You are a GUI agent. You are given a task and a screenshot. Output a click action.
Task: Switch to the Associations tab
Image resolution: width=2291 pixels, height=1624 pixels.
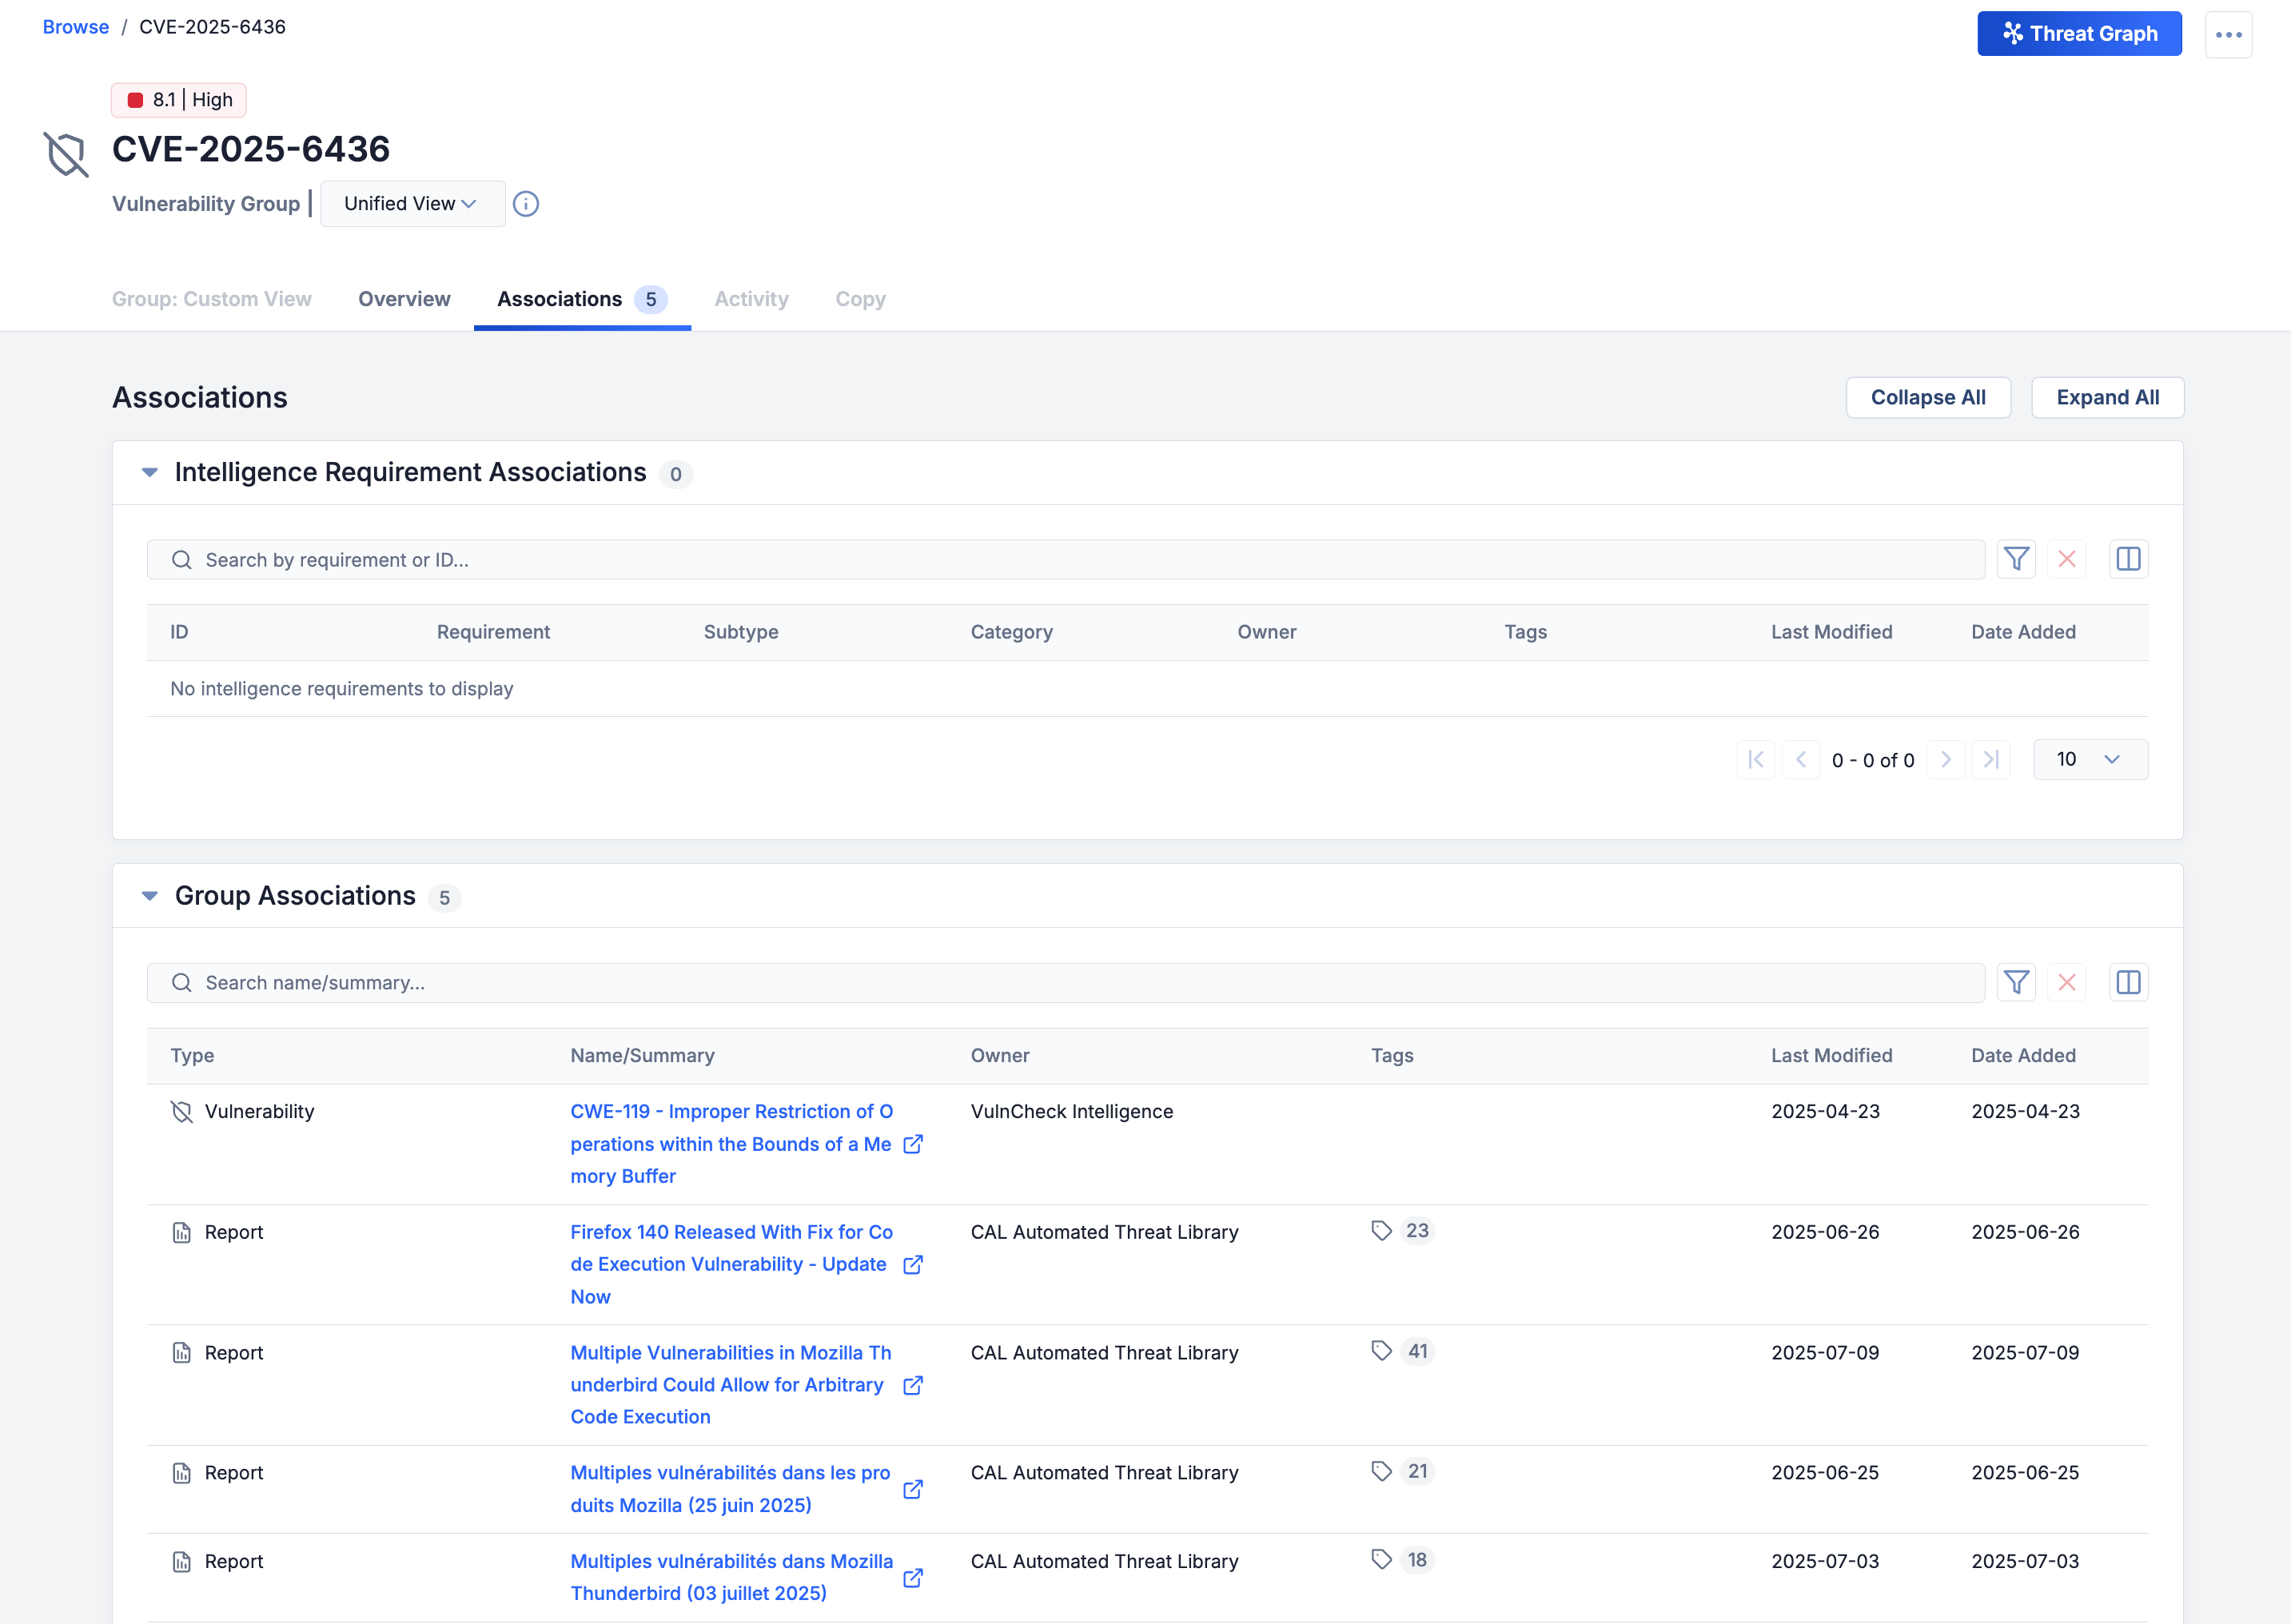(582, 299)
